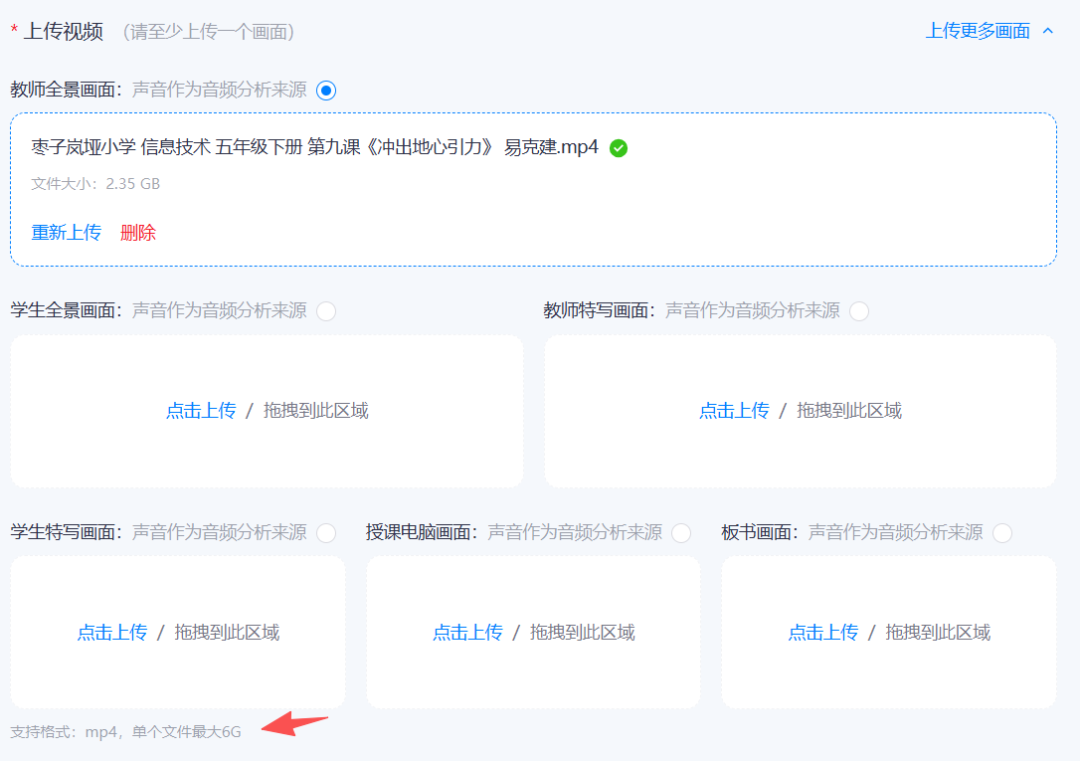Click 删除 to remove the uploaded video
1080x761 pixels.
point(137,232)
